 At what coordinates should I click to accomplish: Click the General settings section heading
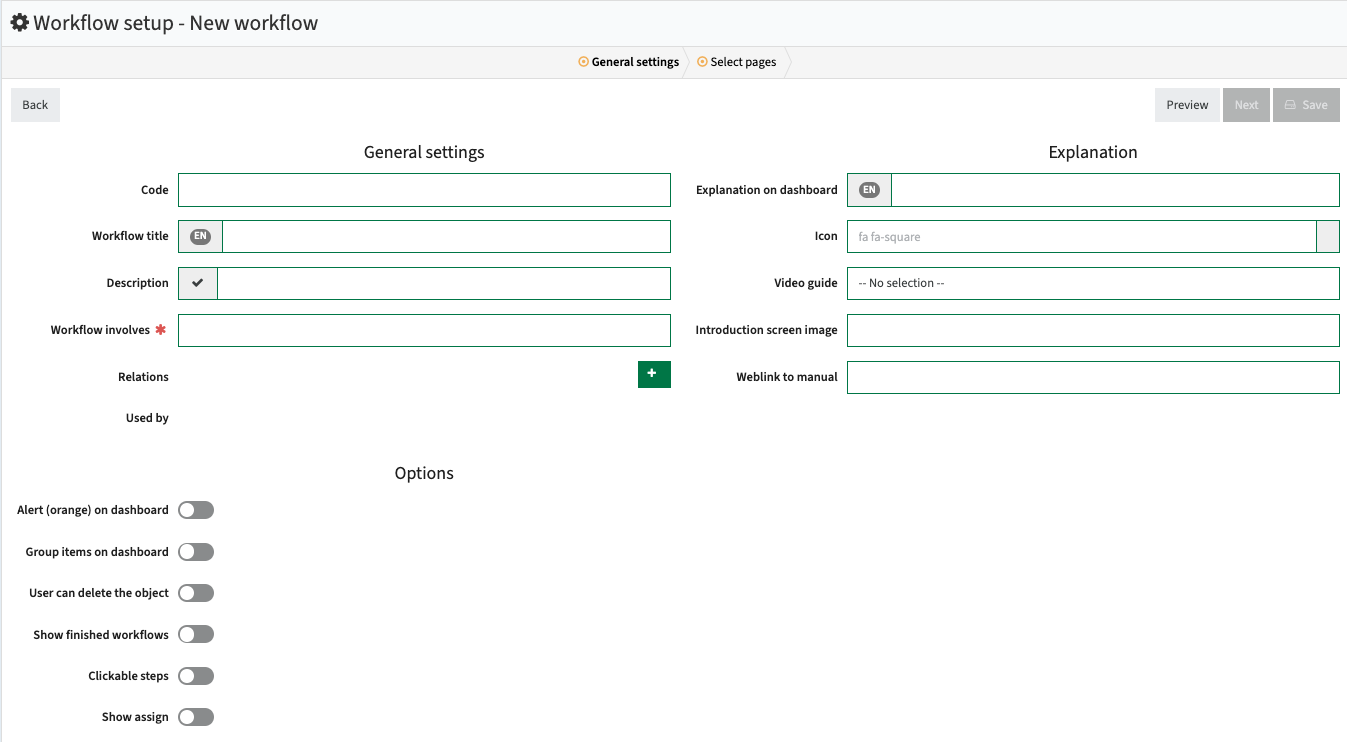(x=424, y=152)
